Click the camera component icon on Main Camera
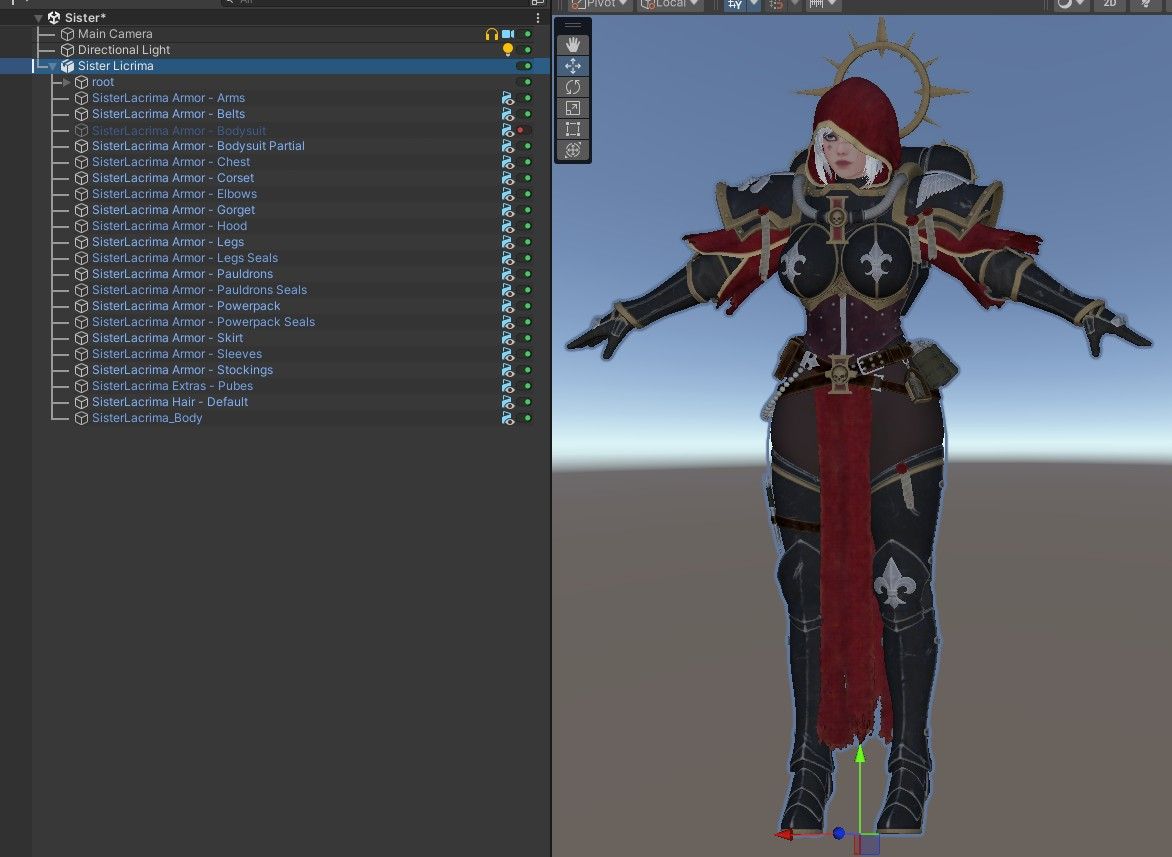 (508, 34)
